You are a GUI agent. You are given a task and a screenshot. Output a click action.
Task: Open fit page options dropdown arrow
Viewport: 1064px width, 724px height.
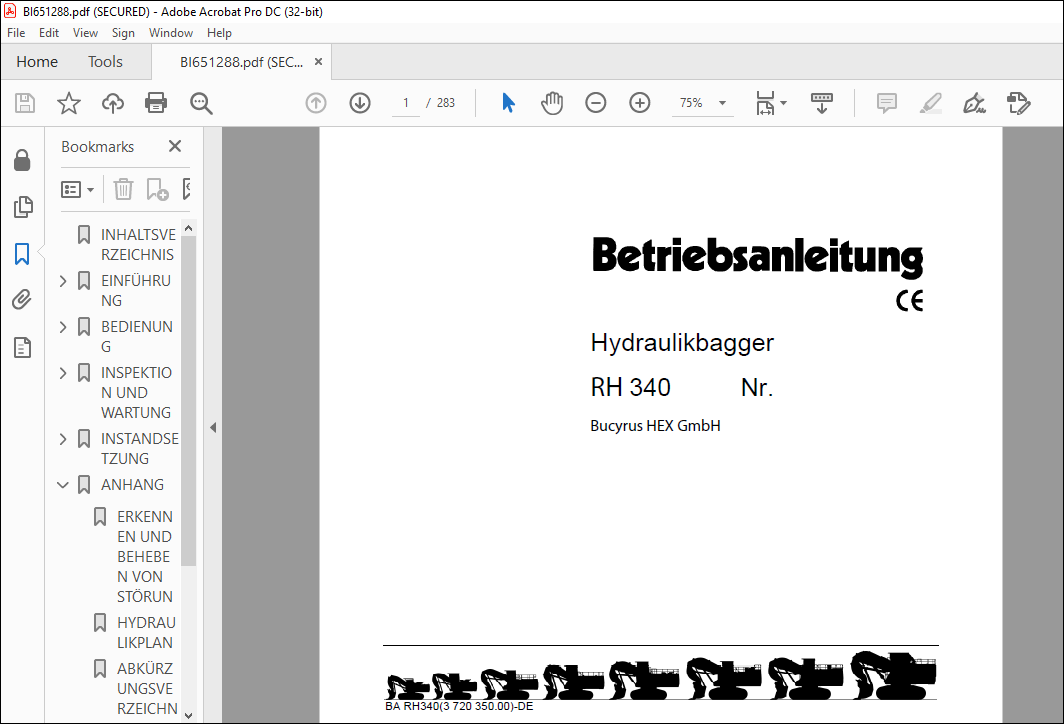(x=784, y=103)
